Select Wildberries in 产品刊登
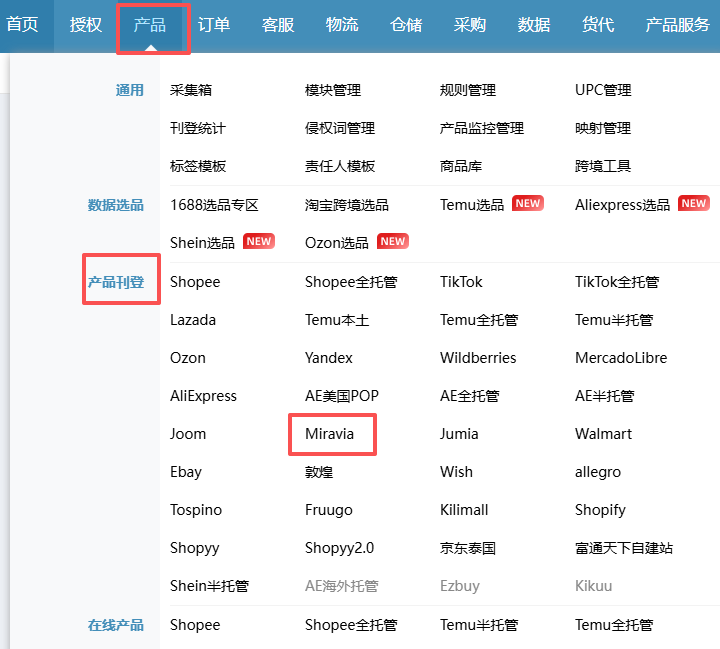 478,358
